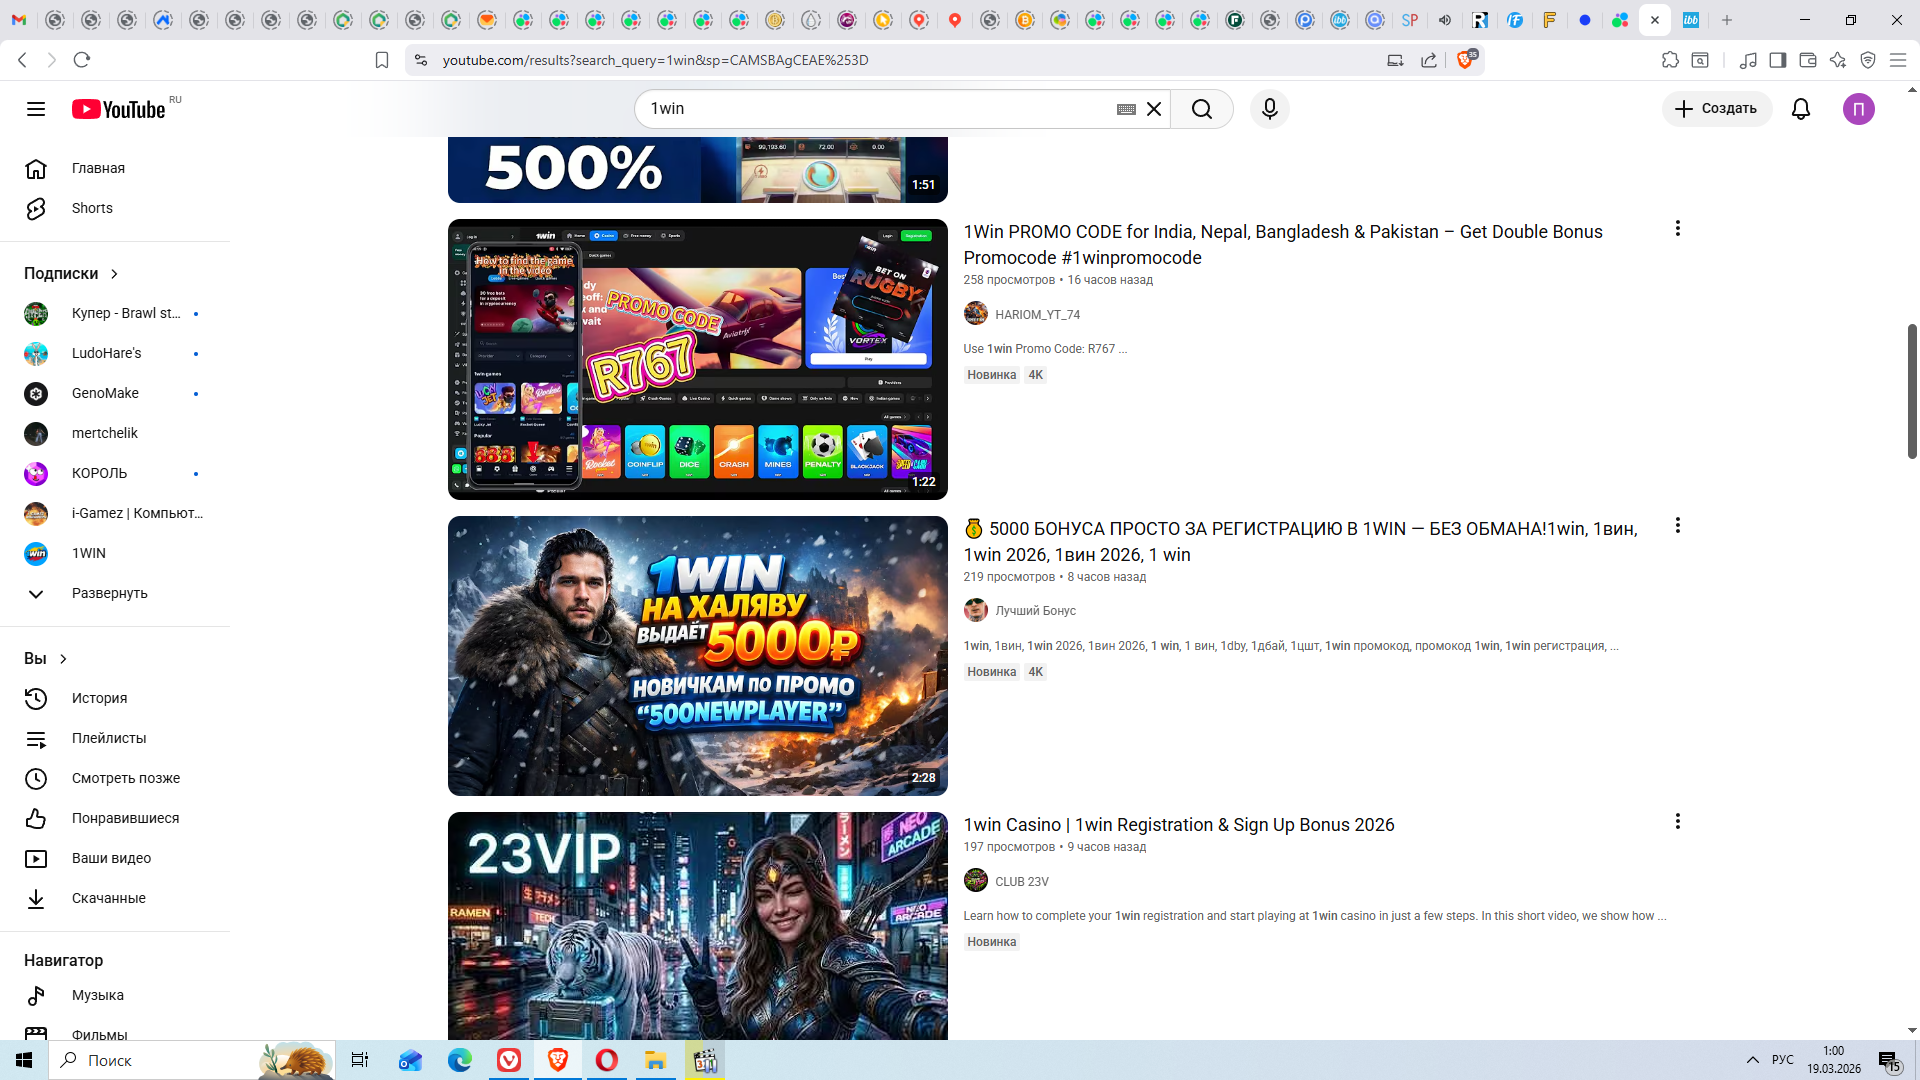
Task: Open the on-screen keyboard icon in search box
Action: pos(1126,109)
